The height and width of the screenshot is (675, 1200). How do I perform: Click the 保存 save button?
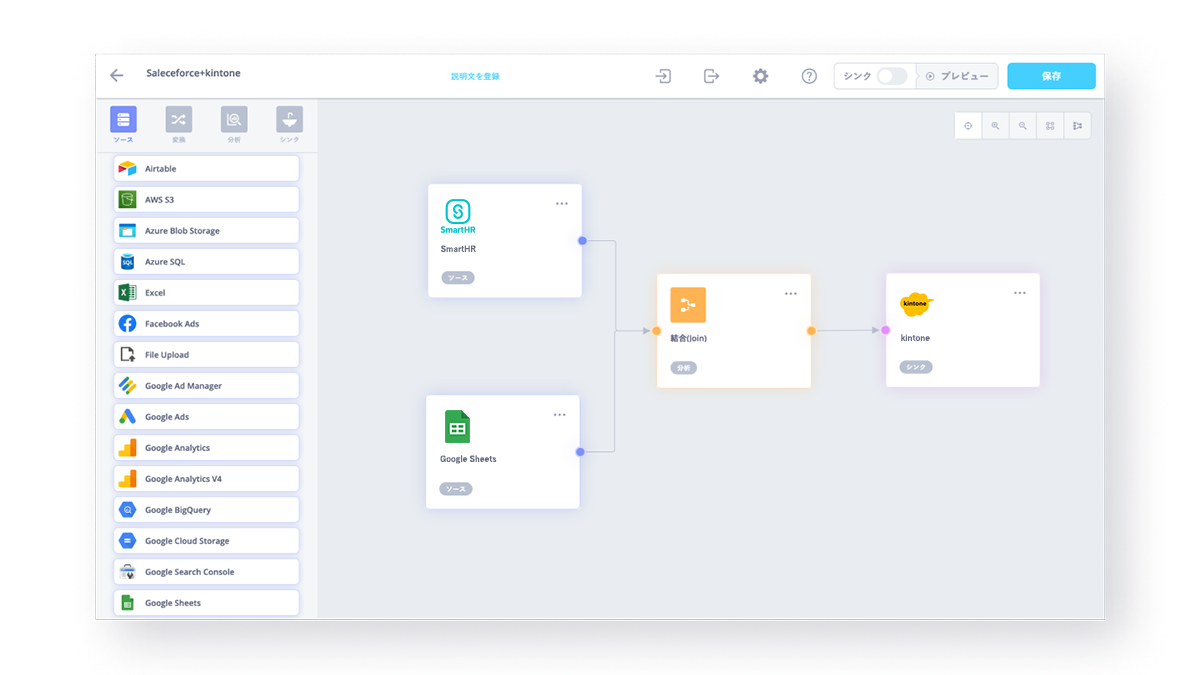pyautogui.click(x=1051, y=76)
